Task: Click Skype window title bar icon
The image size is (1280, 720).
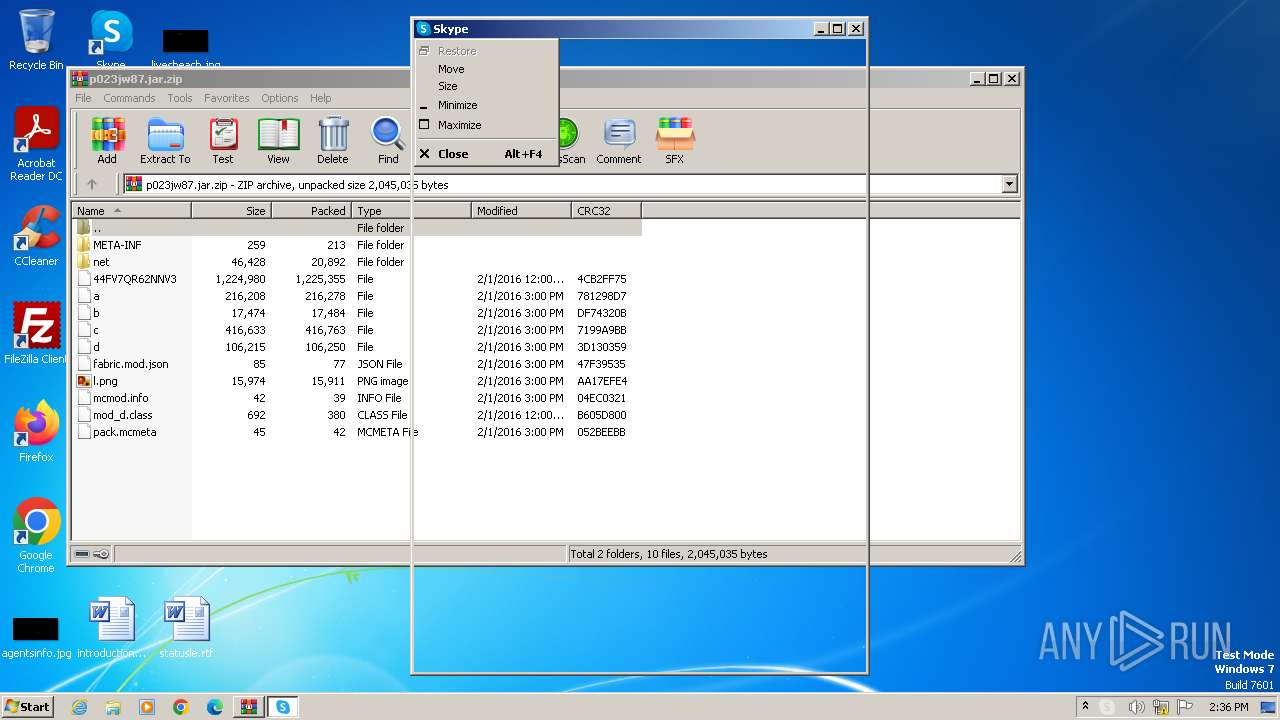Action: click(x=423, y=29)
